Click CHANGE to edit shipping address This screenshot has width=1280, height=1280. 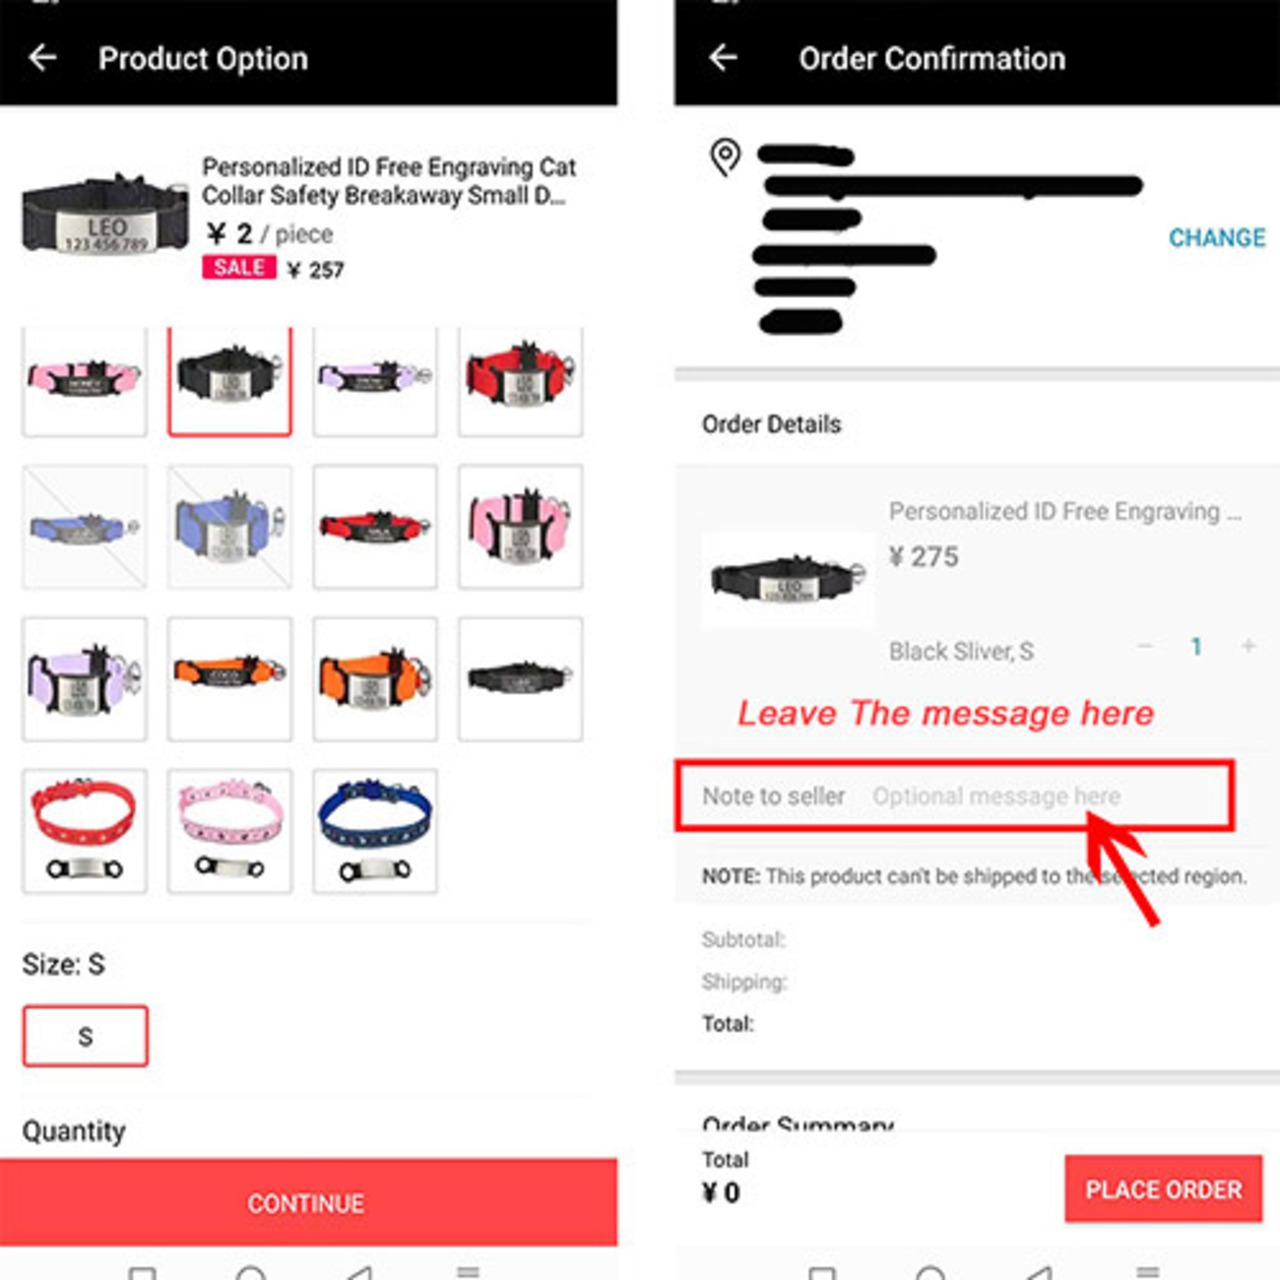(x=1216, y=238)
